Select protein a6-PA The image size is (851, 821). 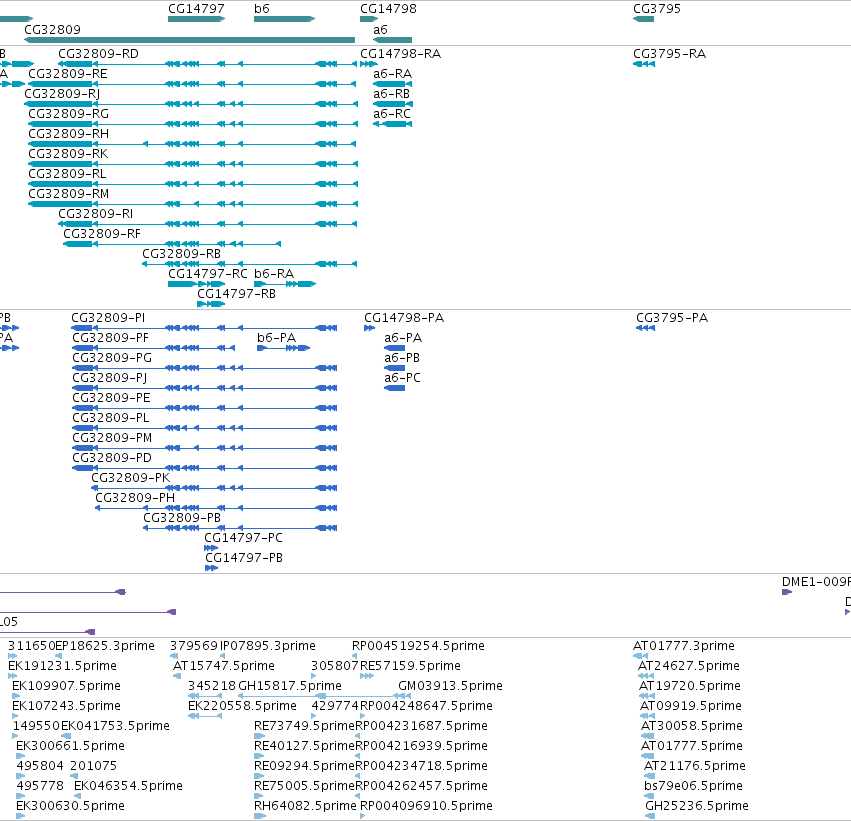click(x=403, y=338)
